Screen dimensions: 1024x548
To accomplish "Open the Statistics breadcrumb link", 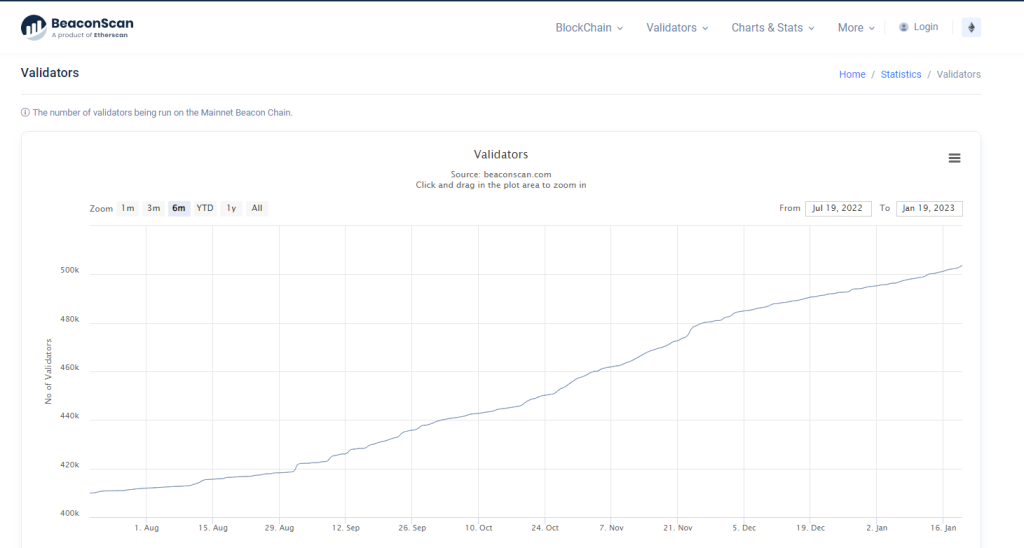I will (x=901, y=74).
